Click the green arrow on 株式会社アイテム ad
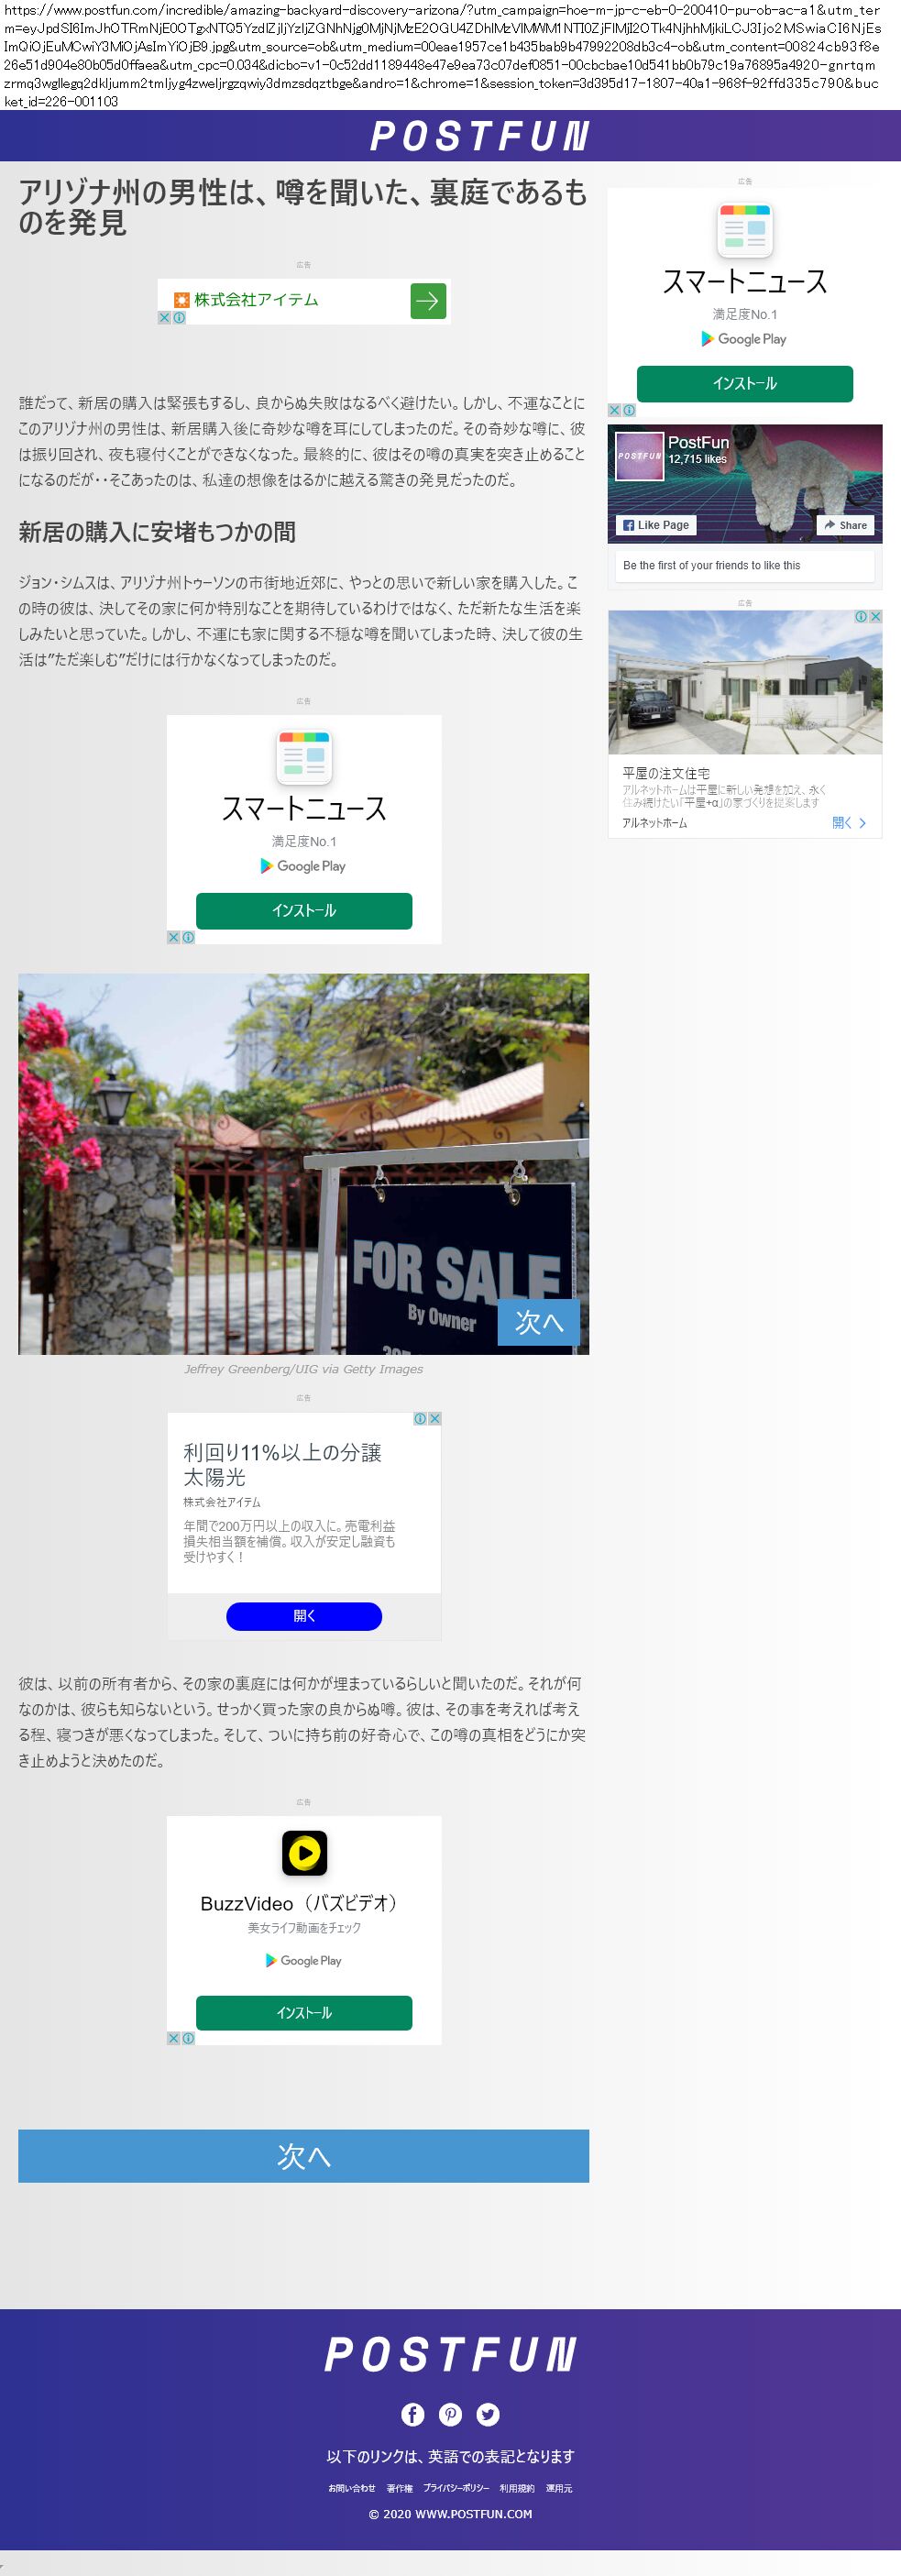The width and height of the screenshot is (901, 2576). click(x=428, y=301)
